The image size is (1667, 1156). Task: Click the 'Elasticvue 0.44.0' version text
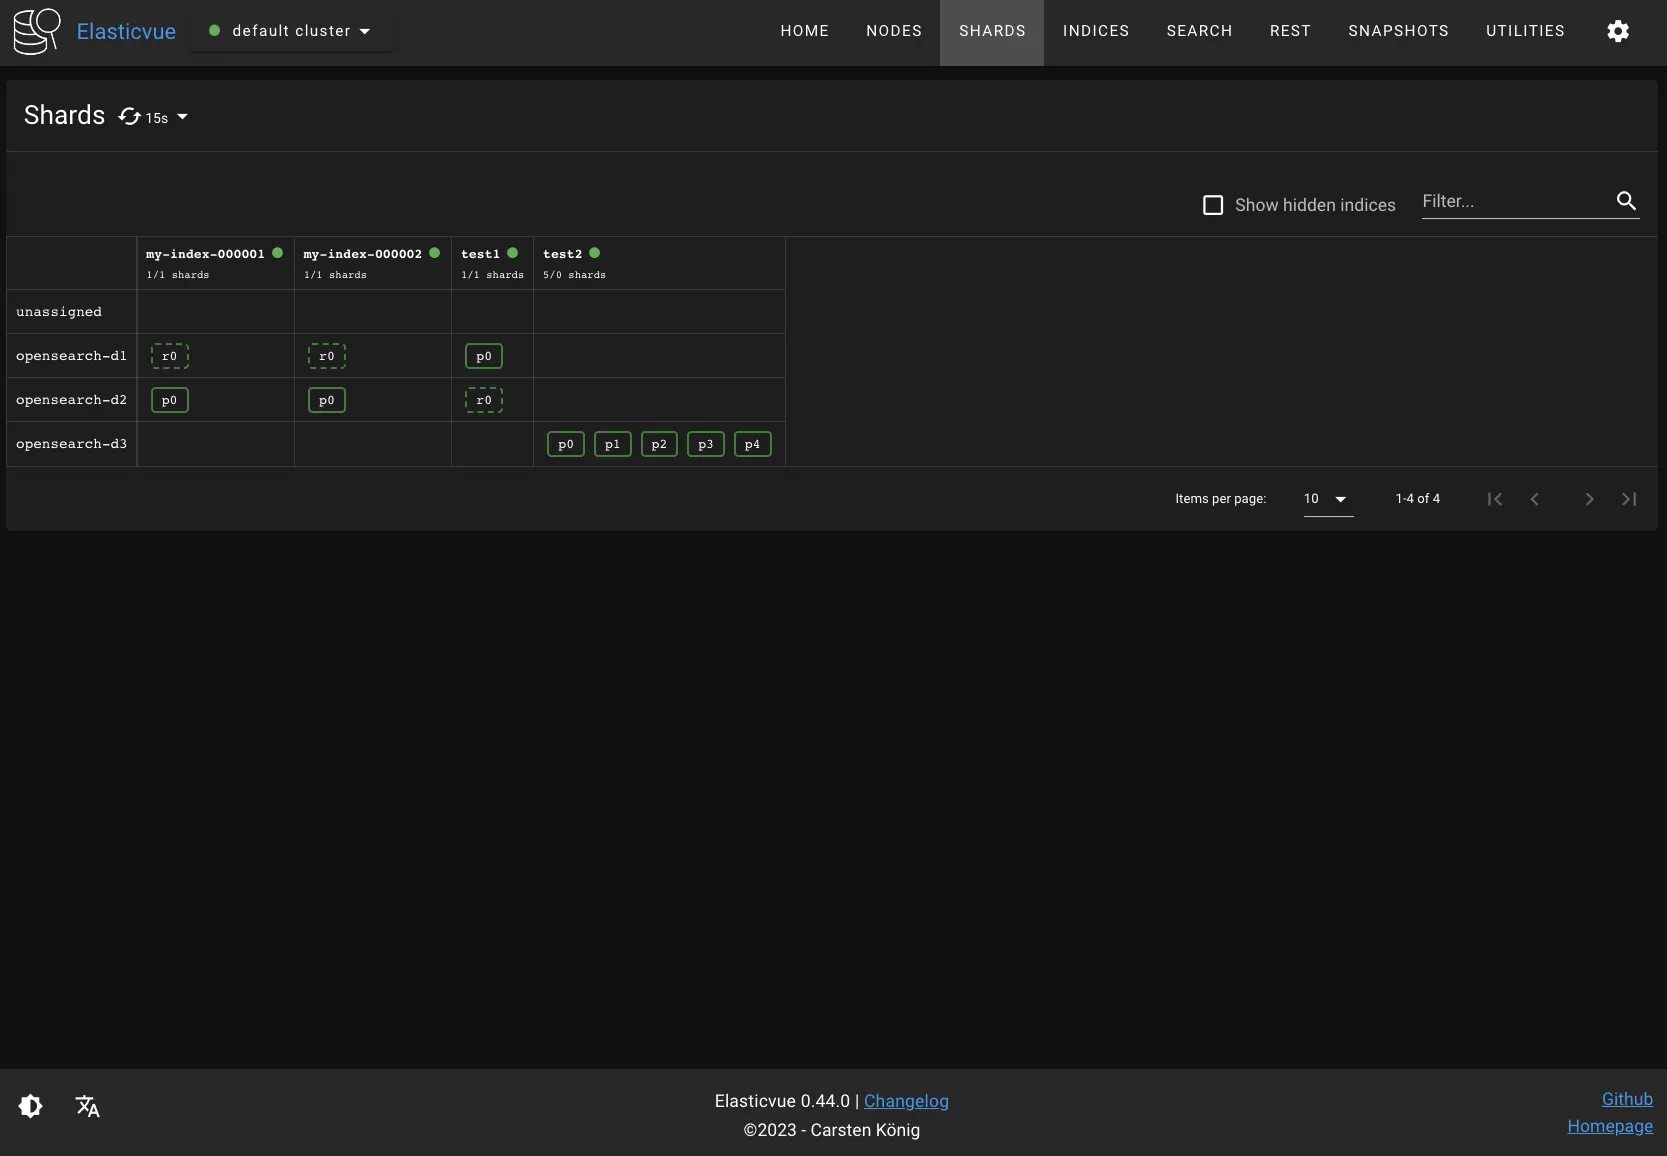782,1101
